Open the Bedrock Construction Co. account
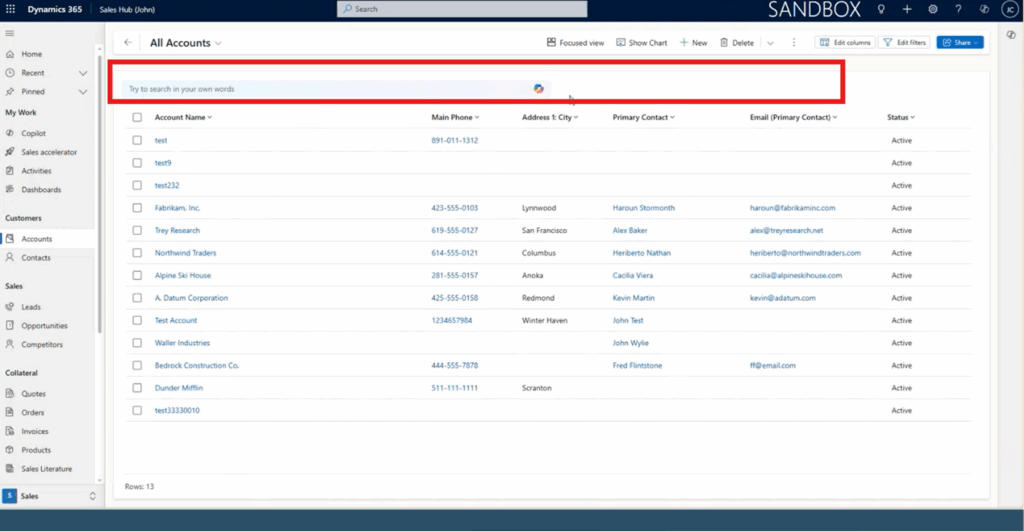Screen dimensions: 1024x531 [197, 366]
